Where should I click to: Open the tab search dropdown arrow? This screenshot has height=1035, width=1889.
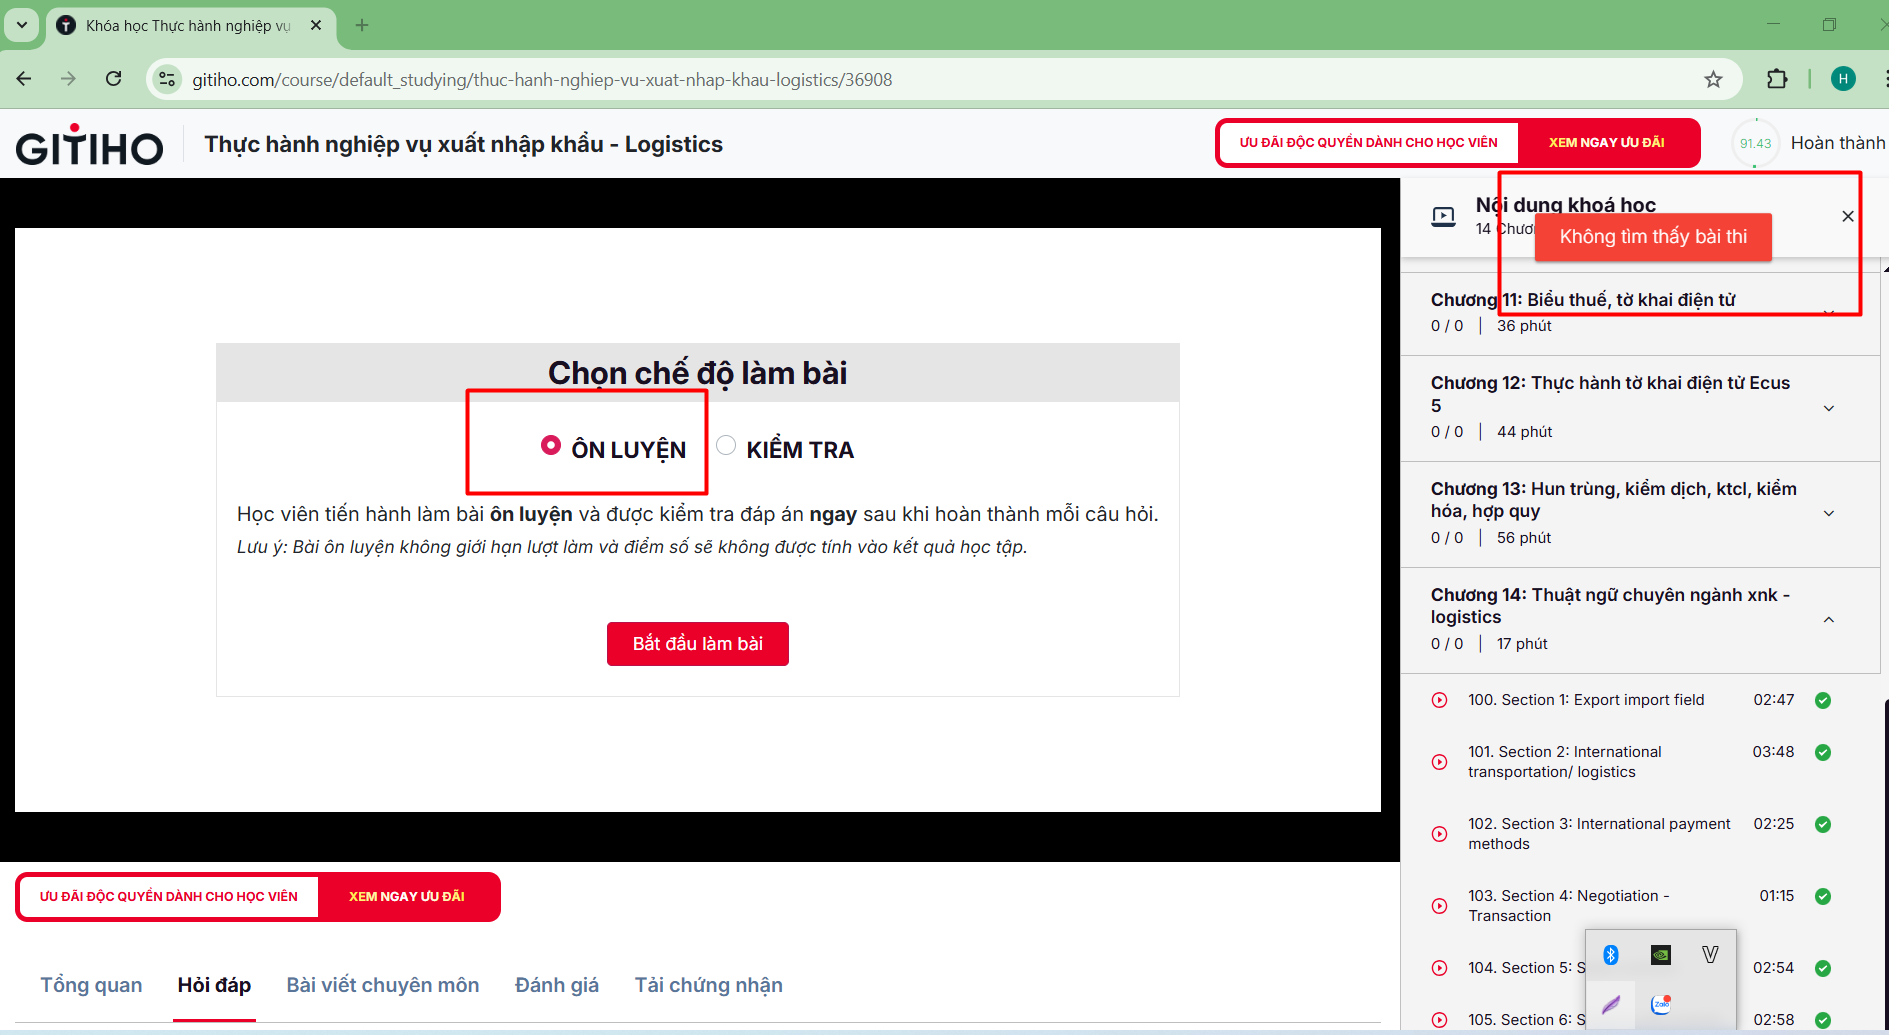[x=22, y=25]
